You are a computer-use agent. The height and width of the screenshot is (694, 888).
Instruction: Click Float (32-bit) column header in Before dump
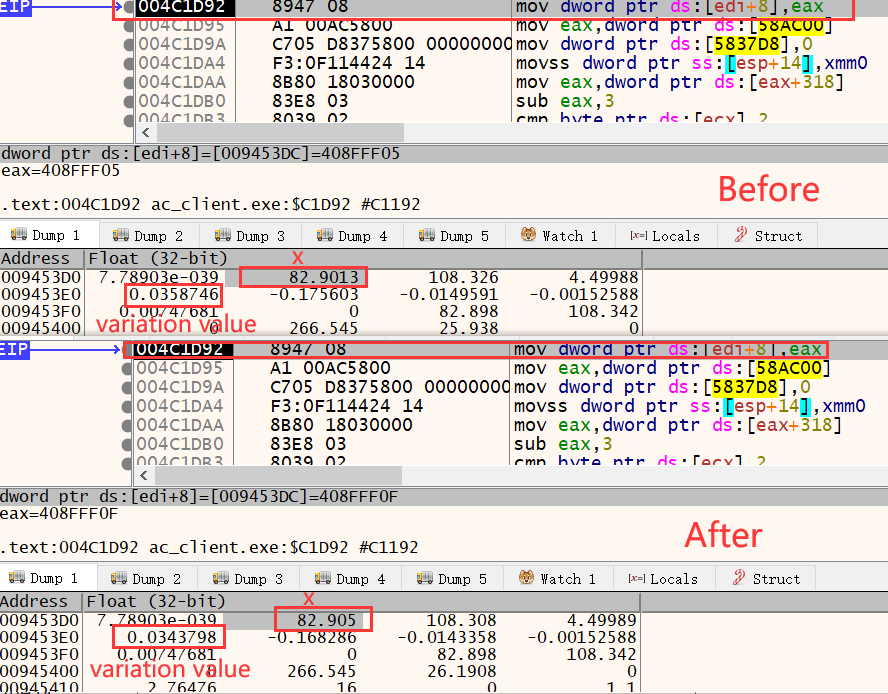(156, 258)
